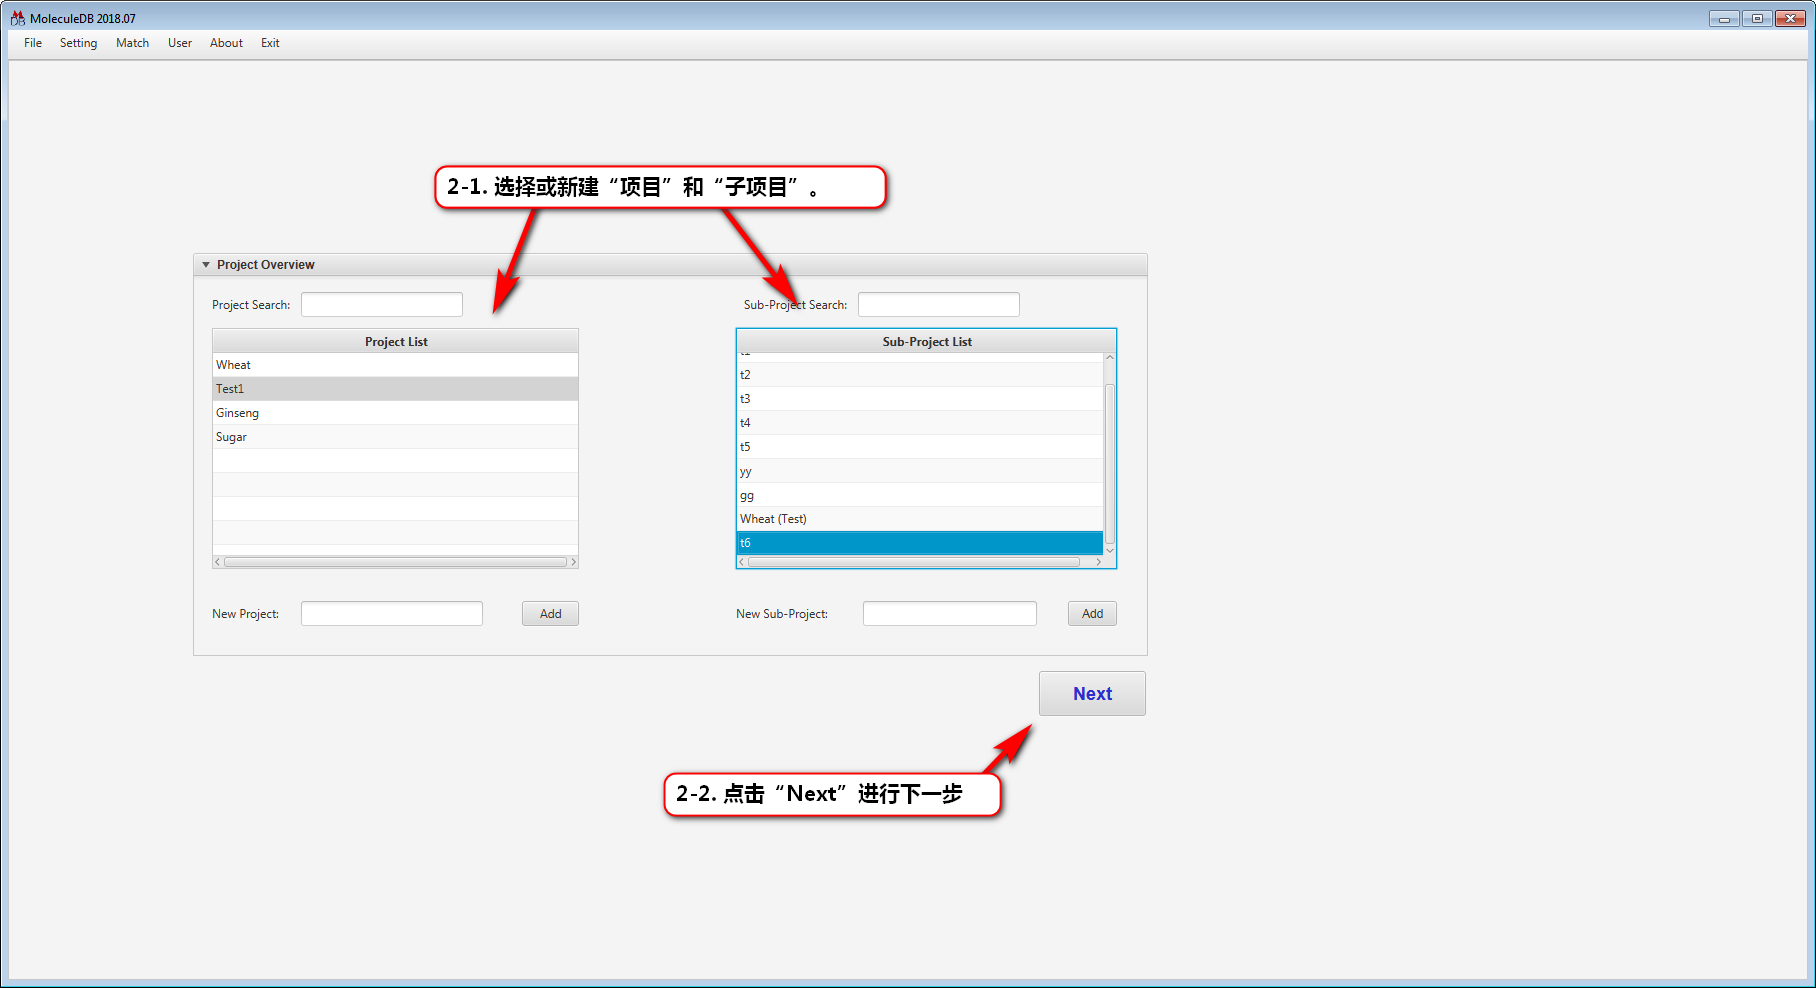1816x988 pixels.
Task: Click the New Sub-Project name field
Action: (949, 614)
